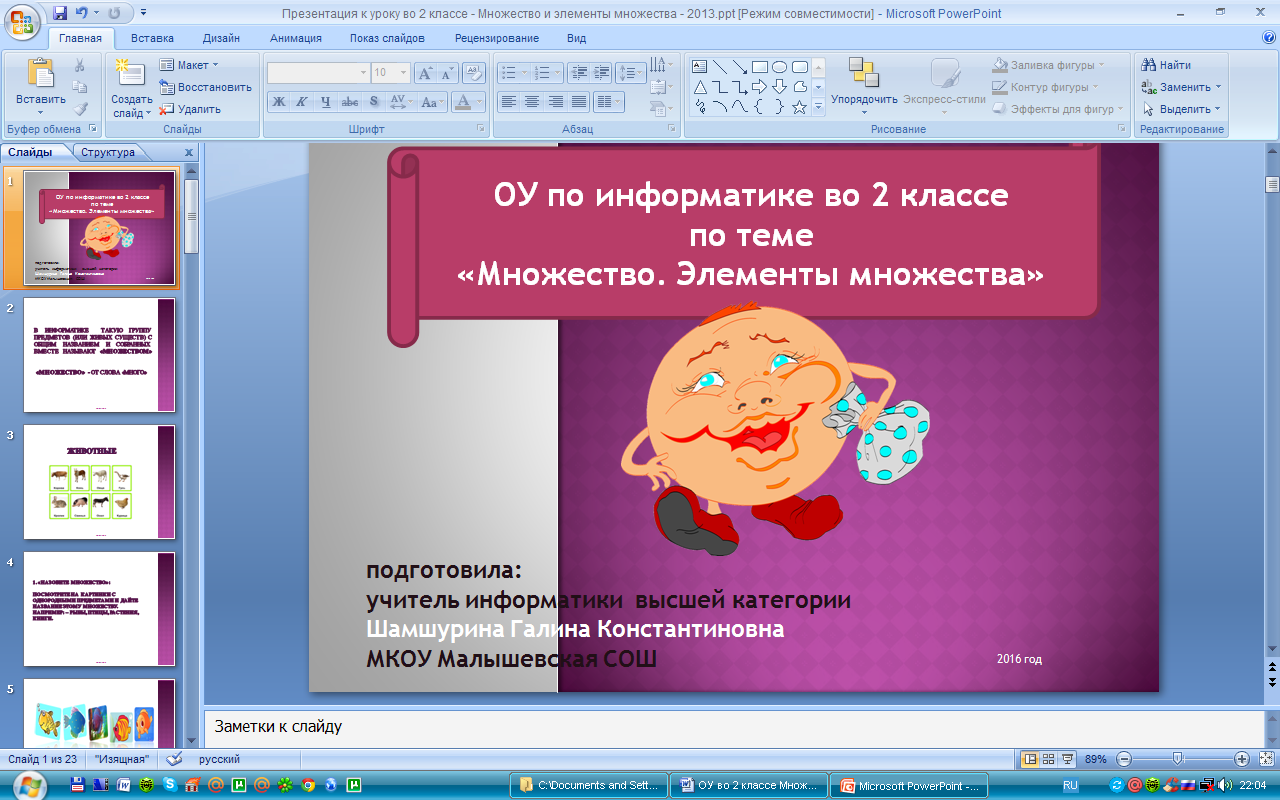
Task: Open the font name combo box
Action: (x=318, y=73)
